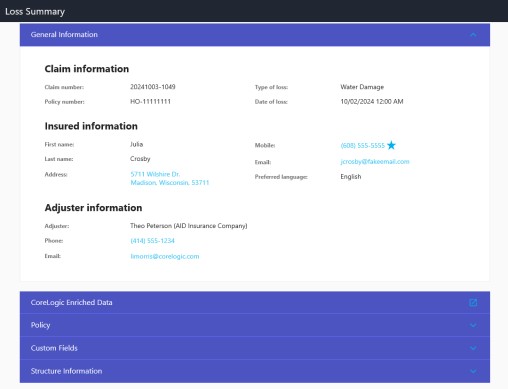Click the claim number 20241003-1049

coord(153,87)
